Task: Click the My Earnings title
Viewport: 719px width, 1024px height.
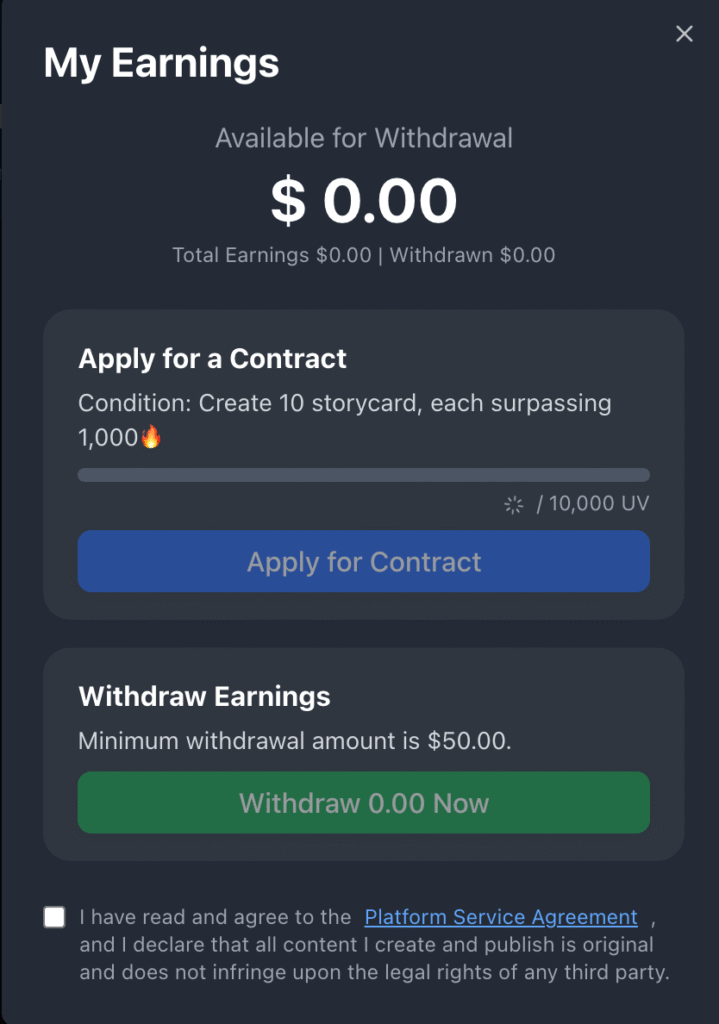Action: click(161, 63)
